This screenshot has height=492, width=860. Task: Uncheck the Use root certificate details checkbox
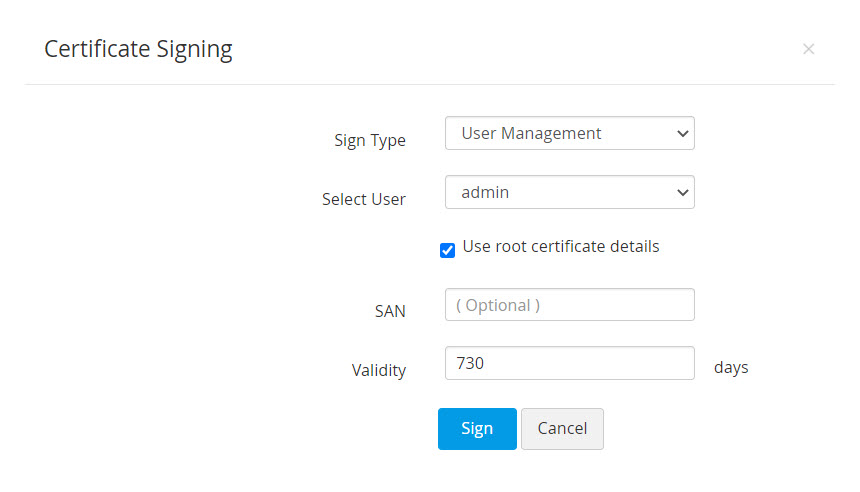point(448,250)
